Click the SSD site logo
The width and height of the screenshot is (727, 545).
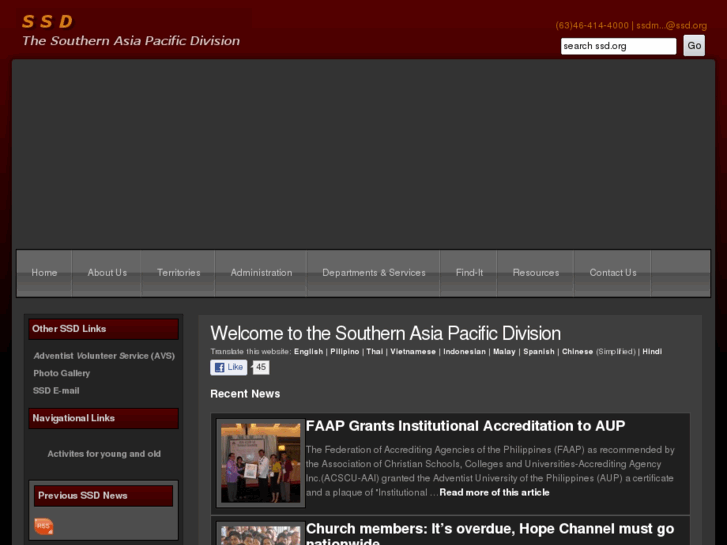point(48,21)
